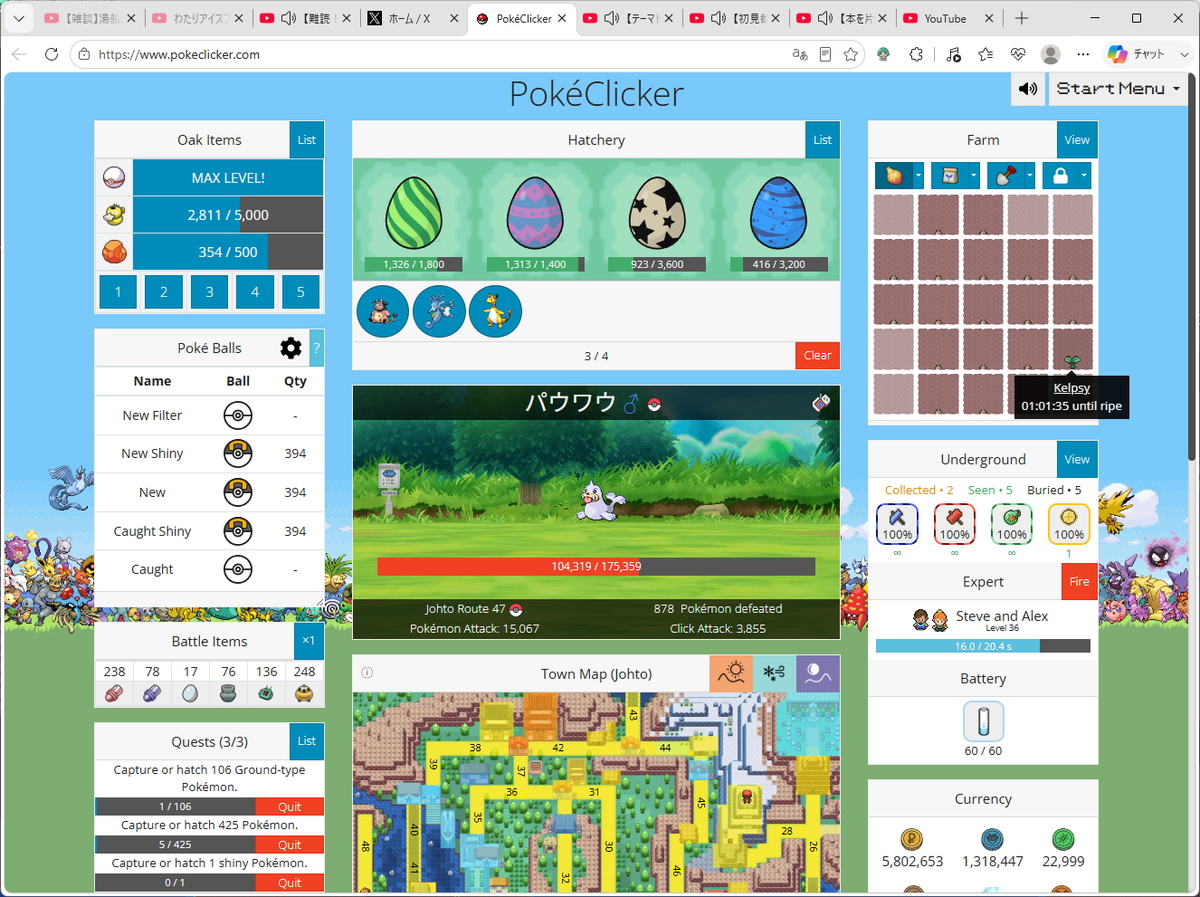Click the Pokédollar currency icon

(911, 839)
